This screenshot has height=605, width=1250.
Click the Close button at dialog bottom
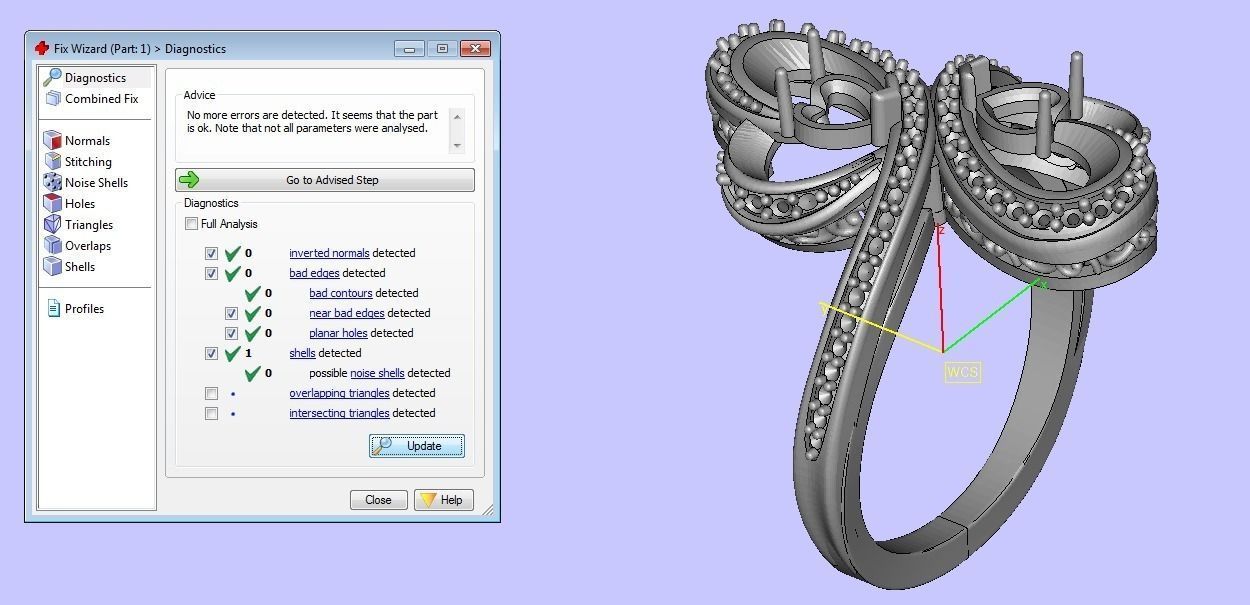pos(378,500)
